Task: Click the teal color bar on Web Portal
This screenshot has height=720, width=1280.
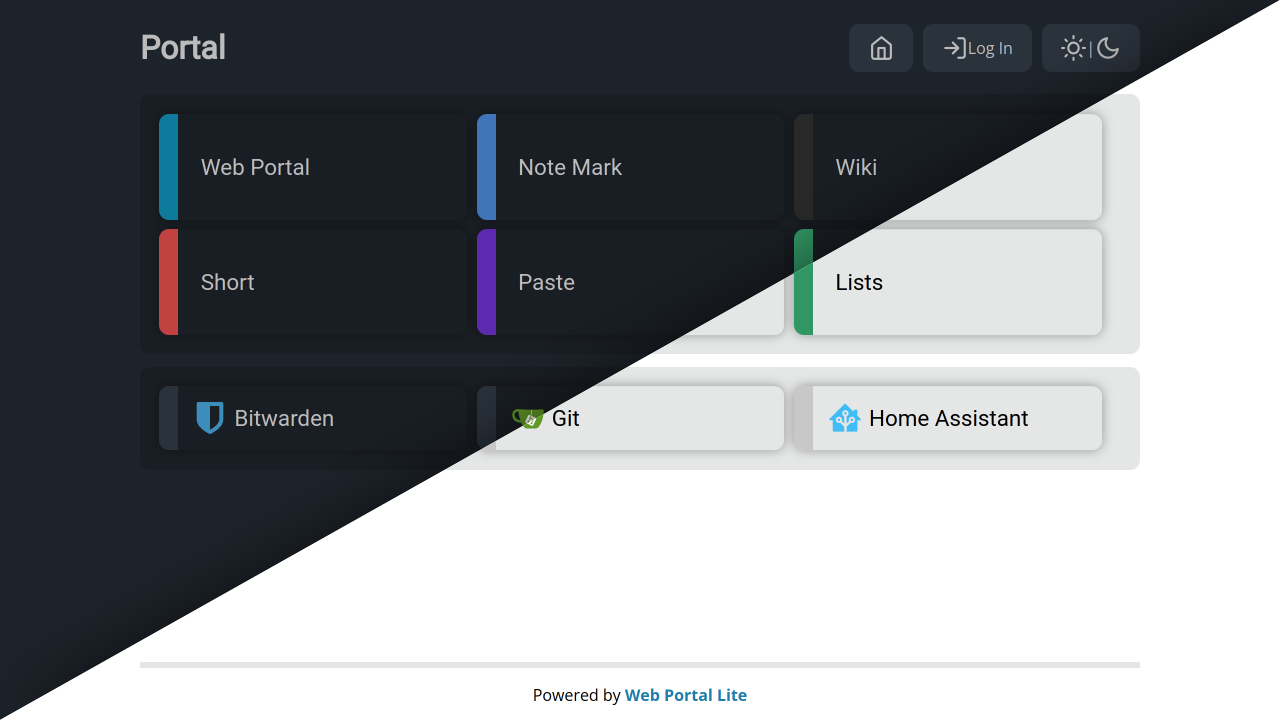Action: [x=169, y=167]
